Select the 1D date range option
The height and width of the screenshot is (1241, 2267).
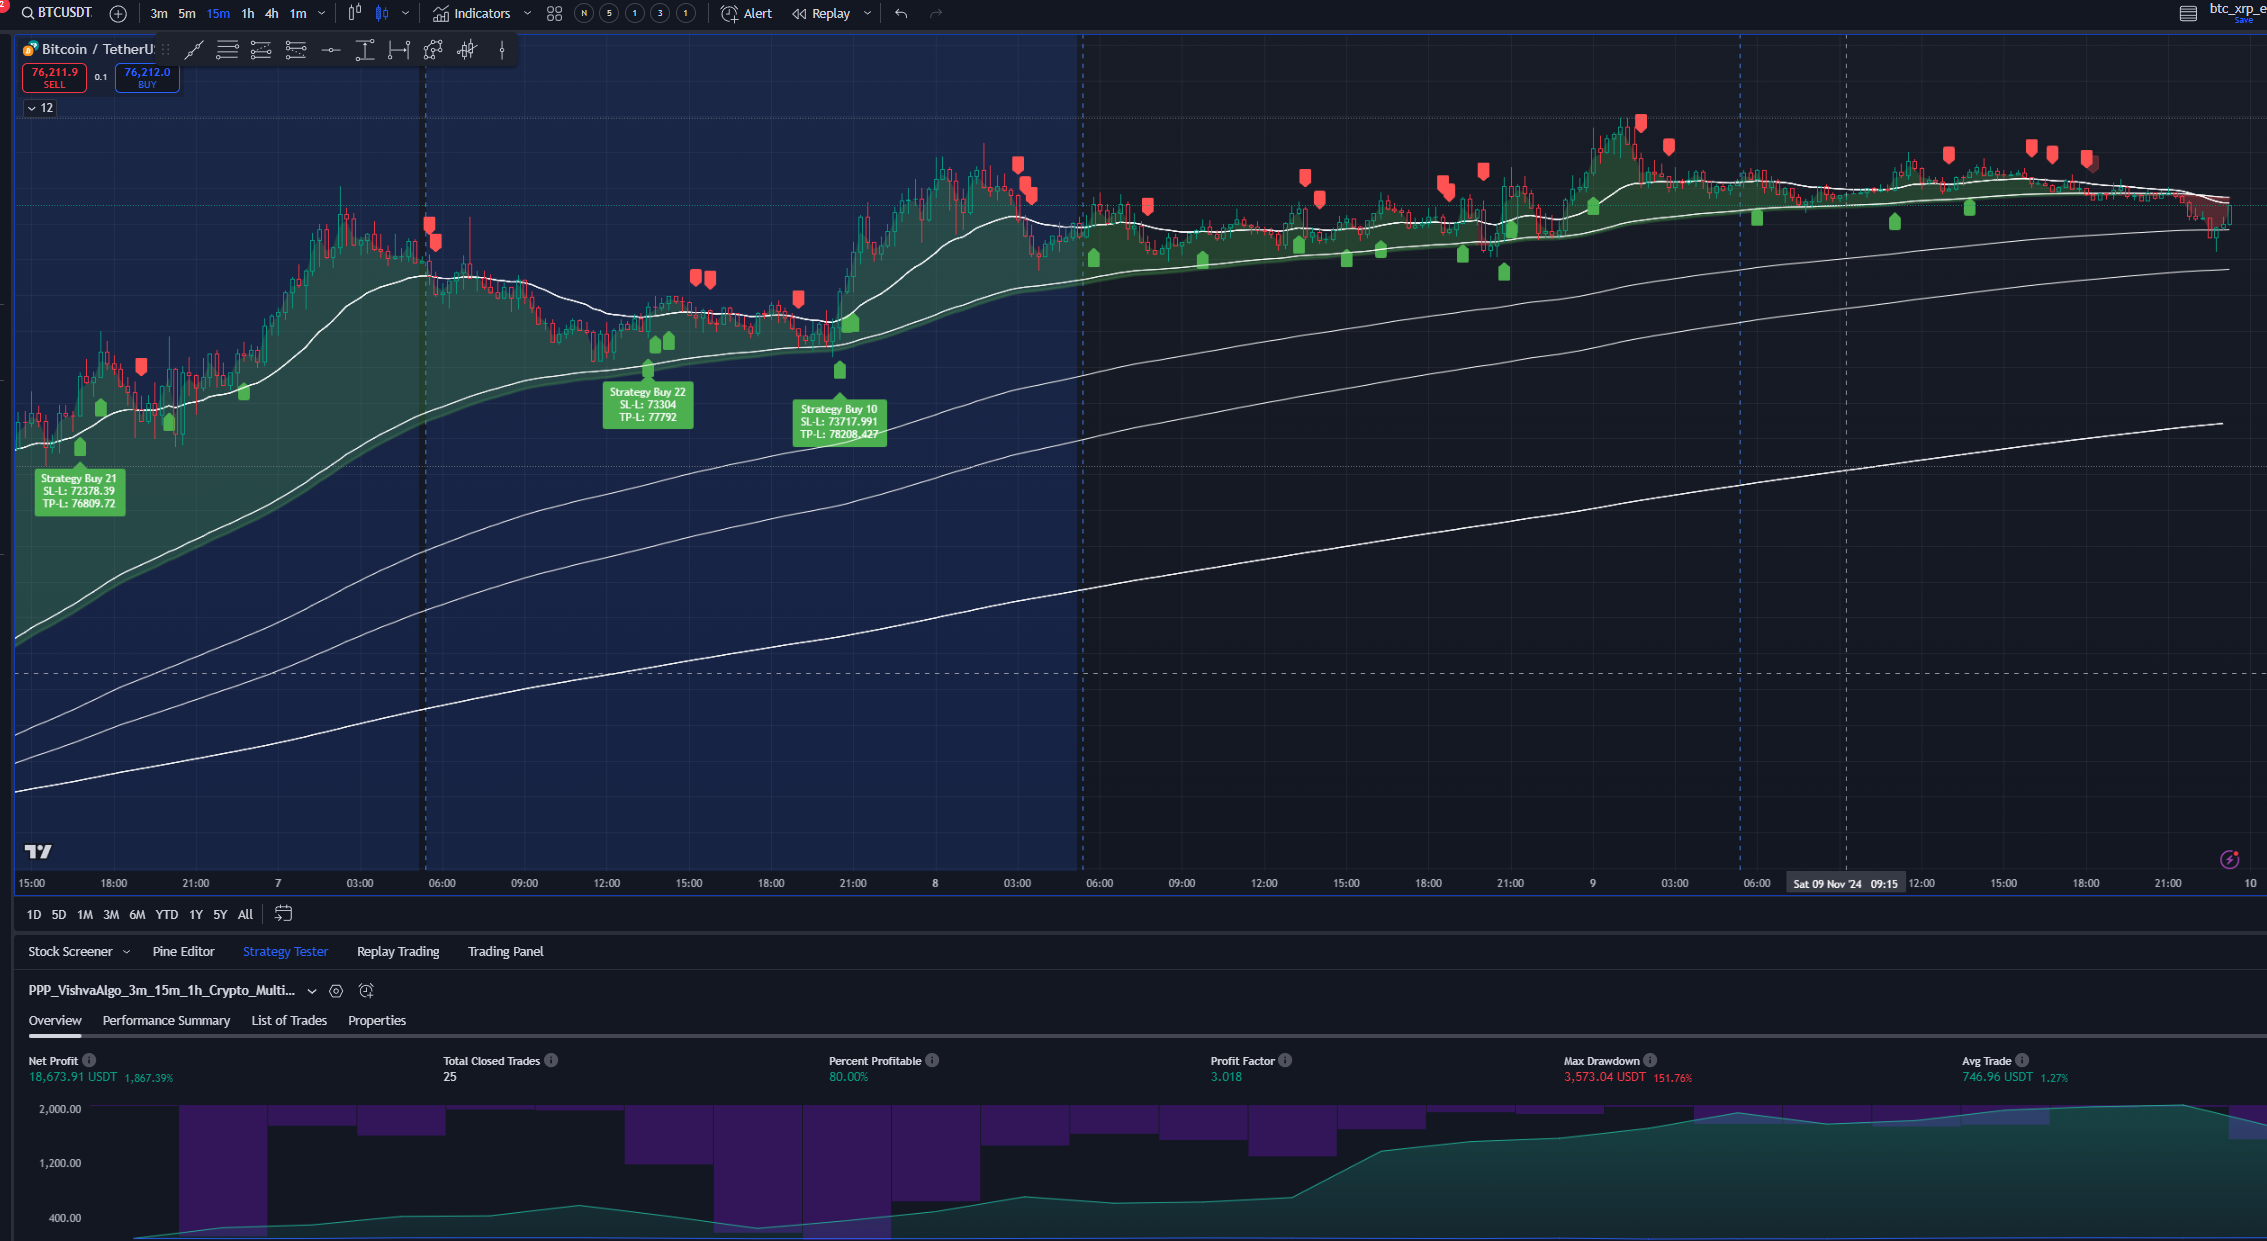33,914
